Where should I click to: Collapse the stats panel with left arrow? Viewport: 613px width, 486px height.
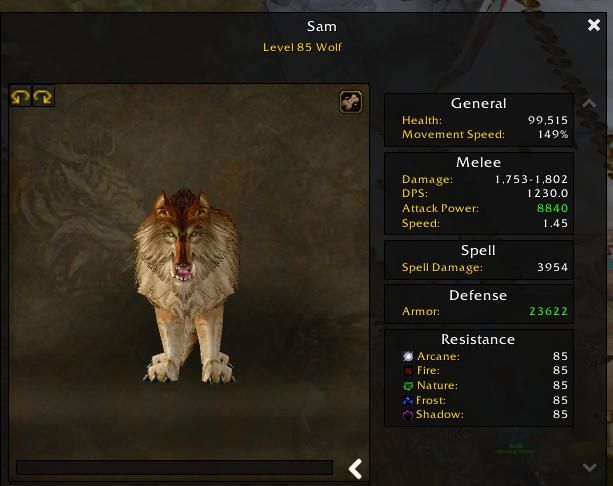click(x=355, y=468)
